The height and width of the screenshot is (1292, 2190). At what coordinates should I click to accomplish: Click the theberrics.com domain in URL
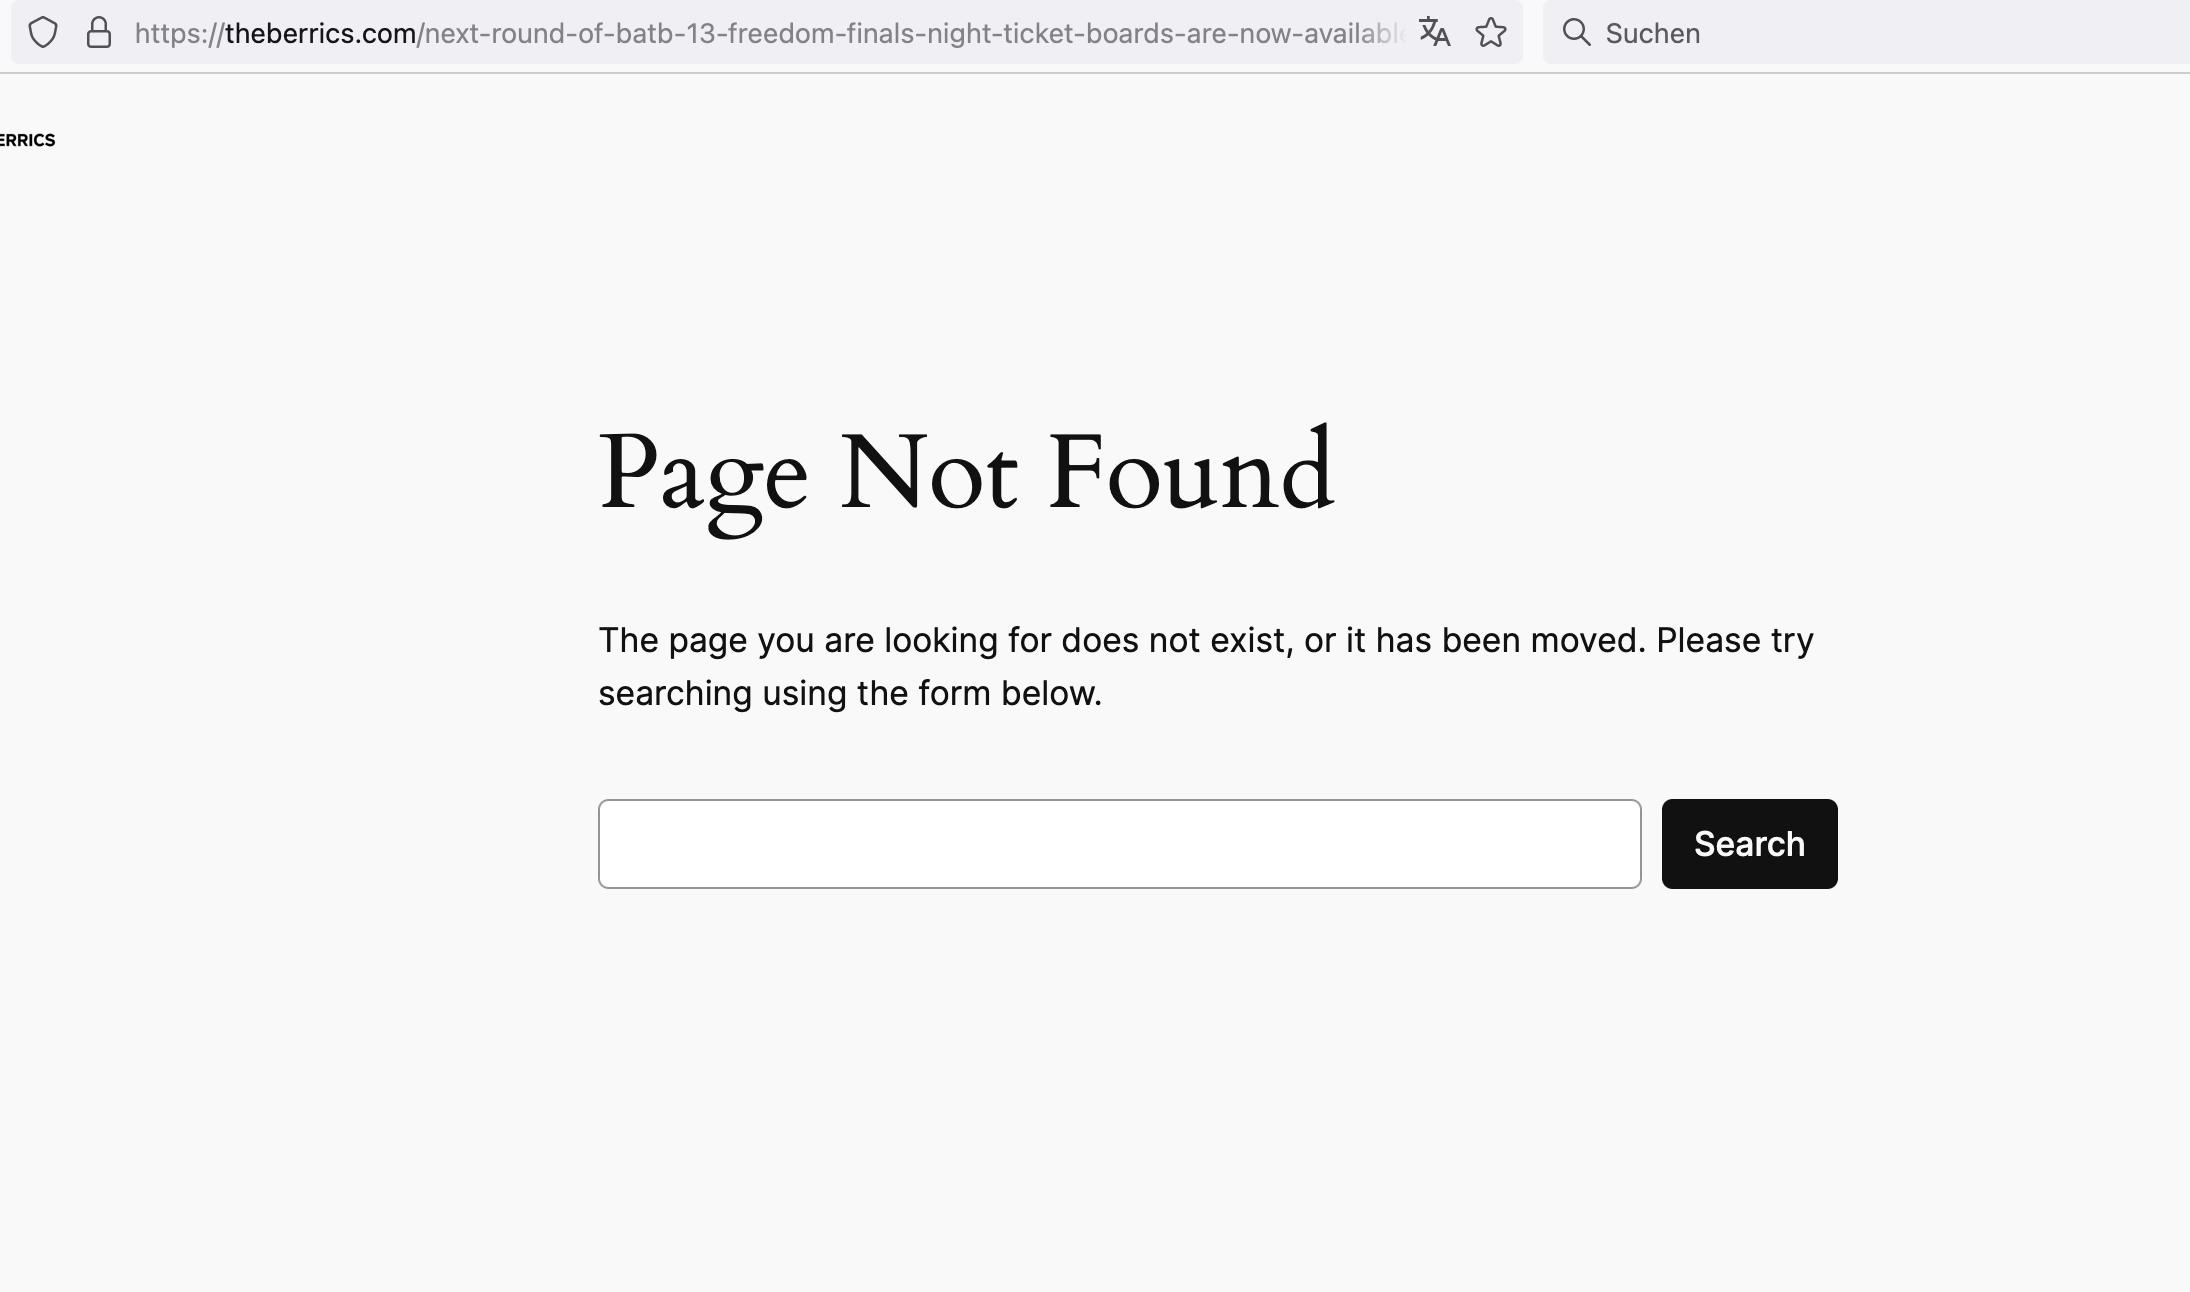click(x=321, y=33)
